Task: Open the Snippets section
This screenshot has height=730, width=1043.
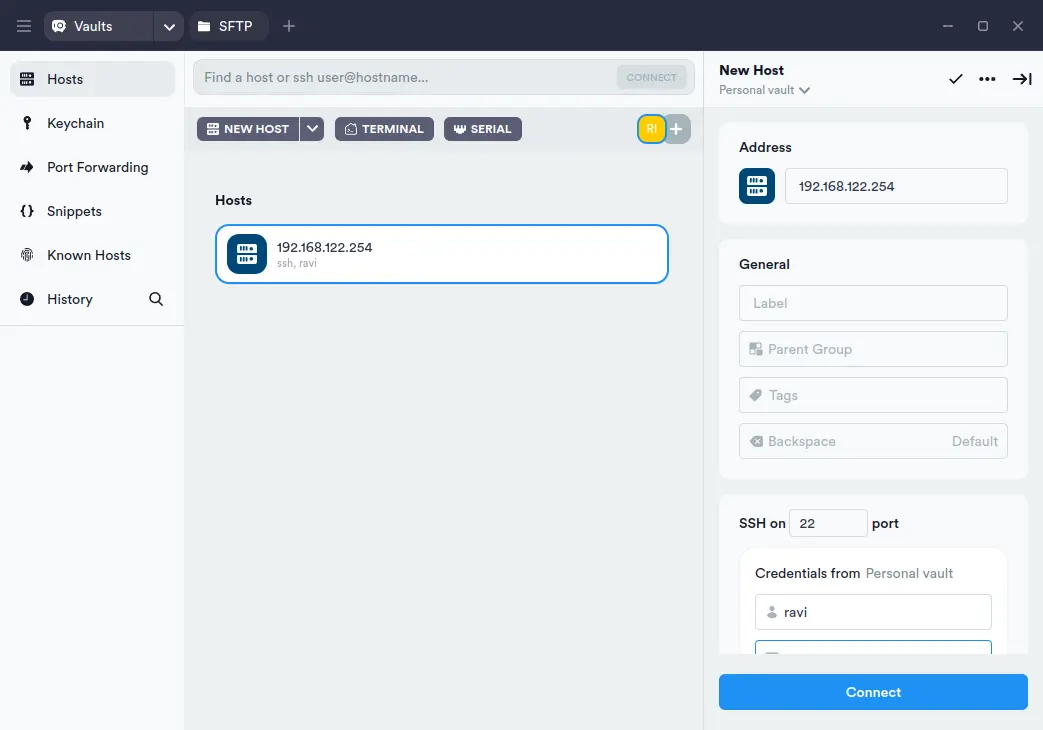Action: pos(74,211)
